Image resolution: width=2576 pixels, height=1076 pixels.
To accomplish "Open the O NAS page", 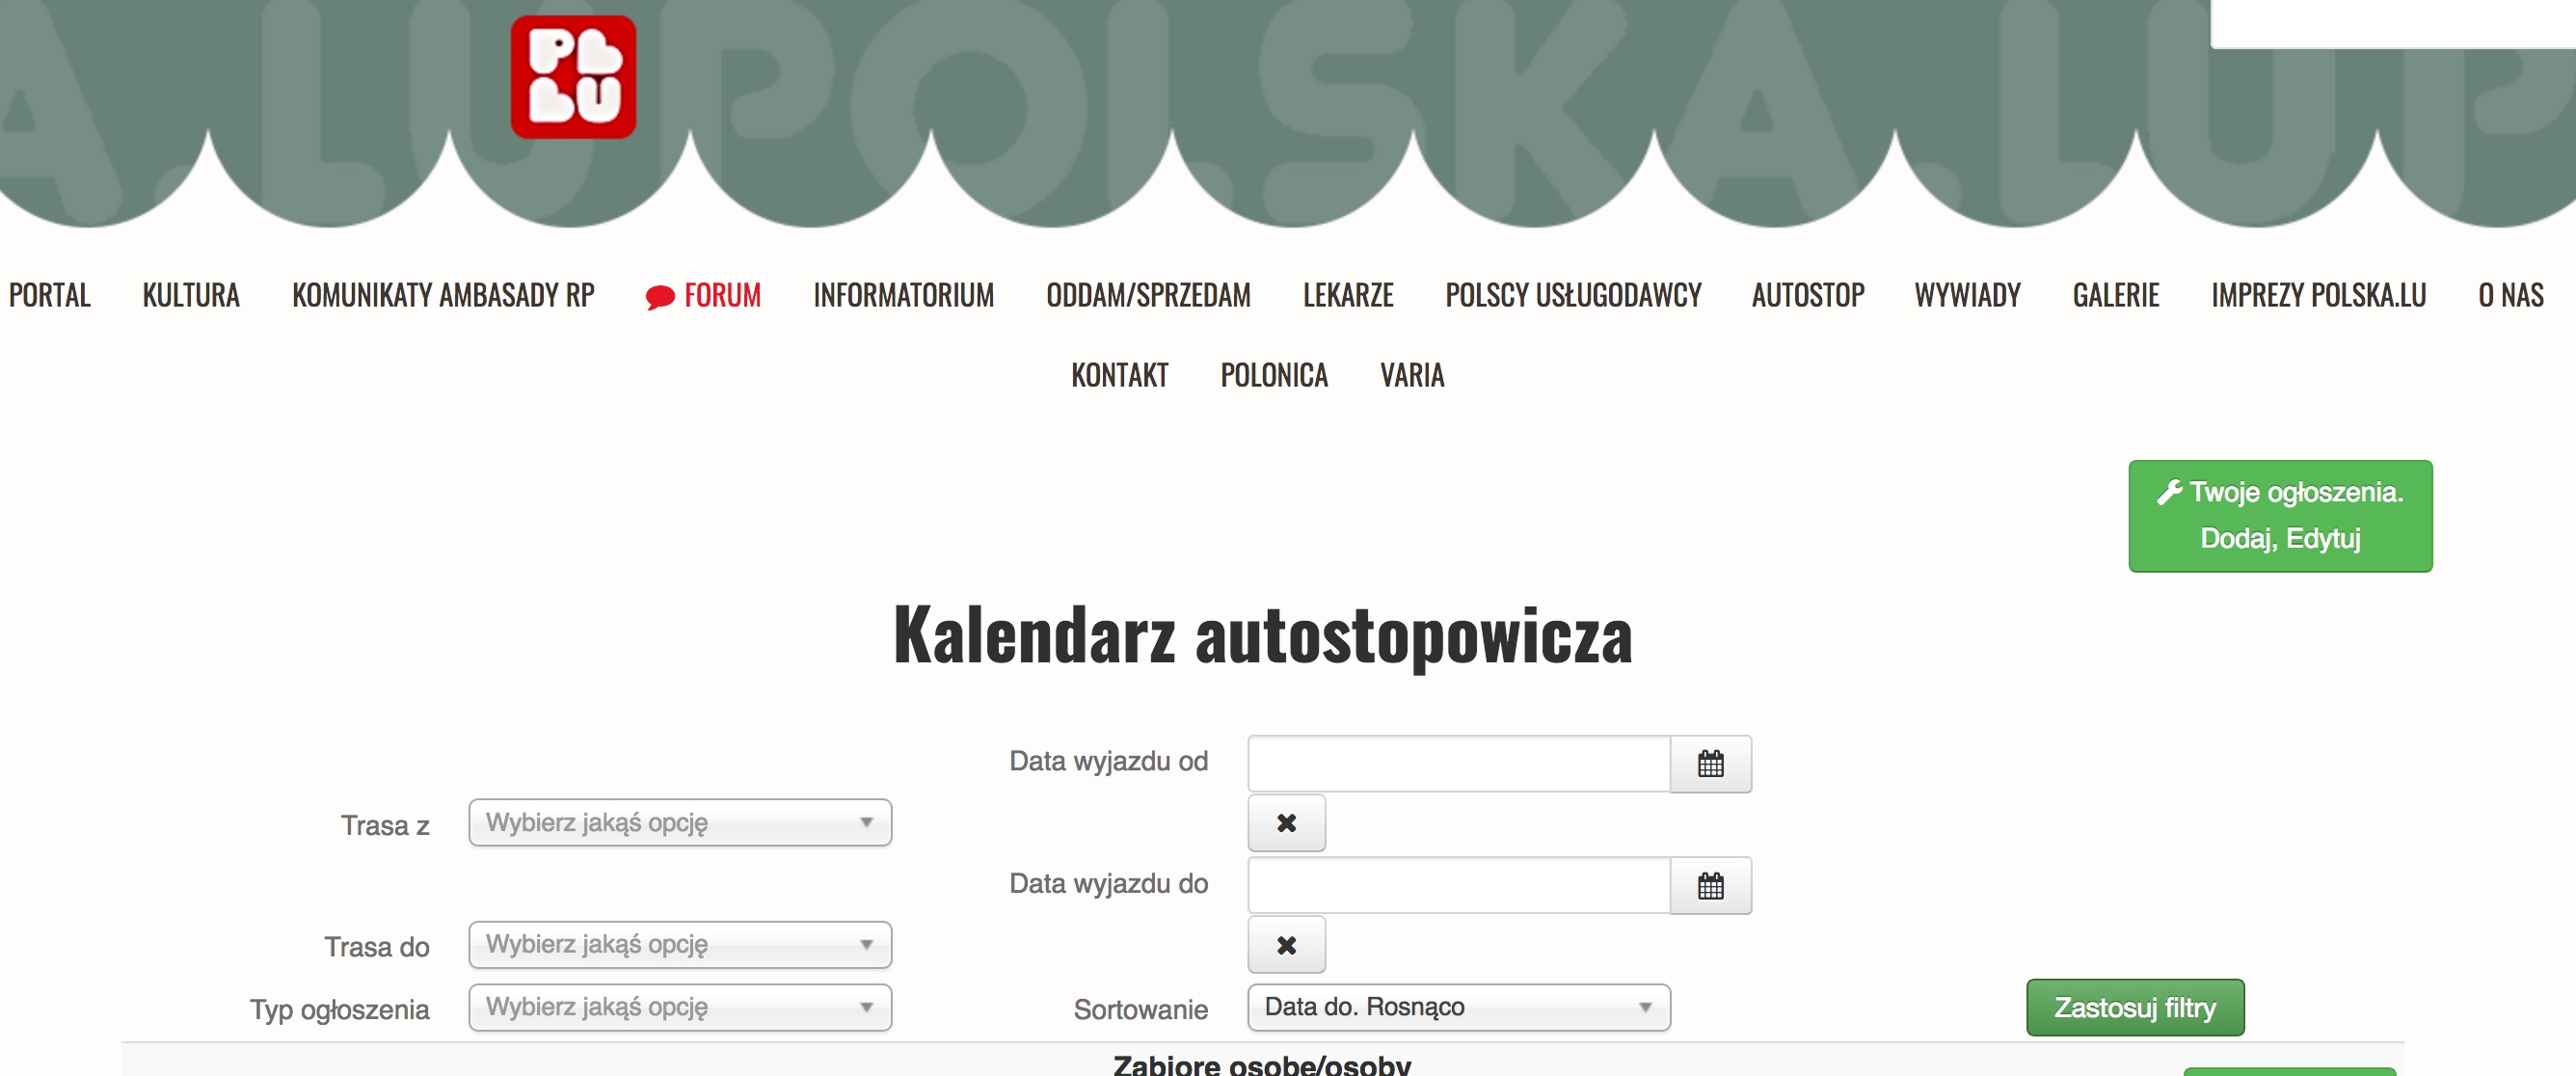I will coord(2510,295).
